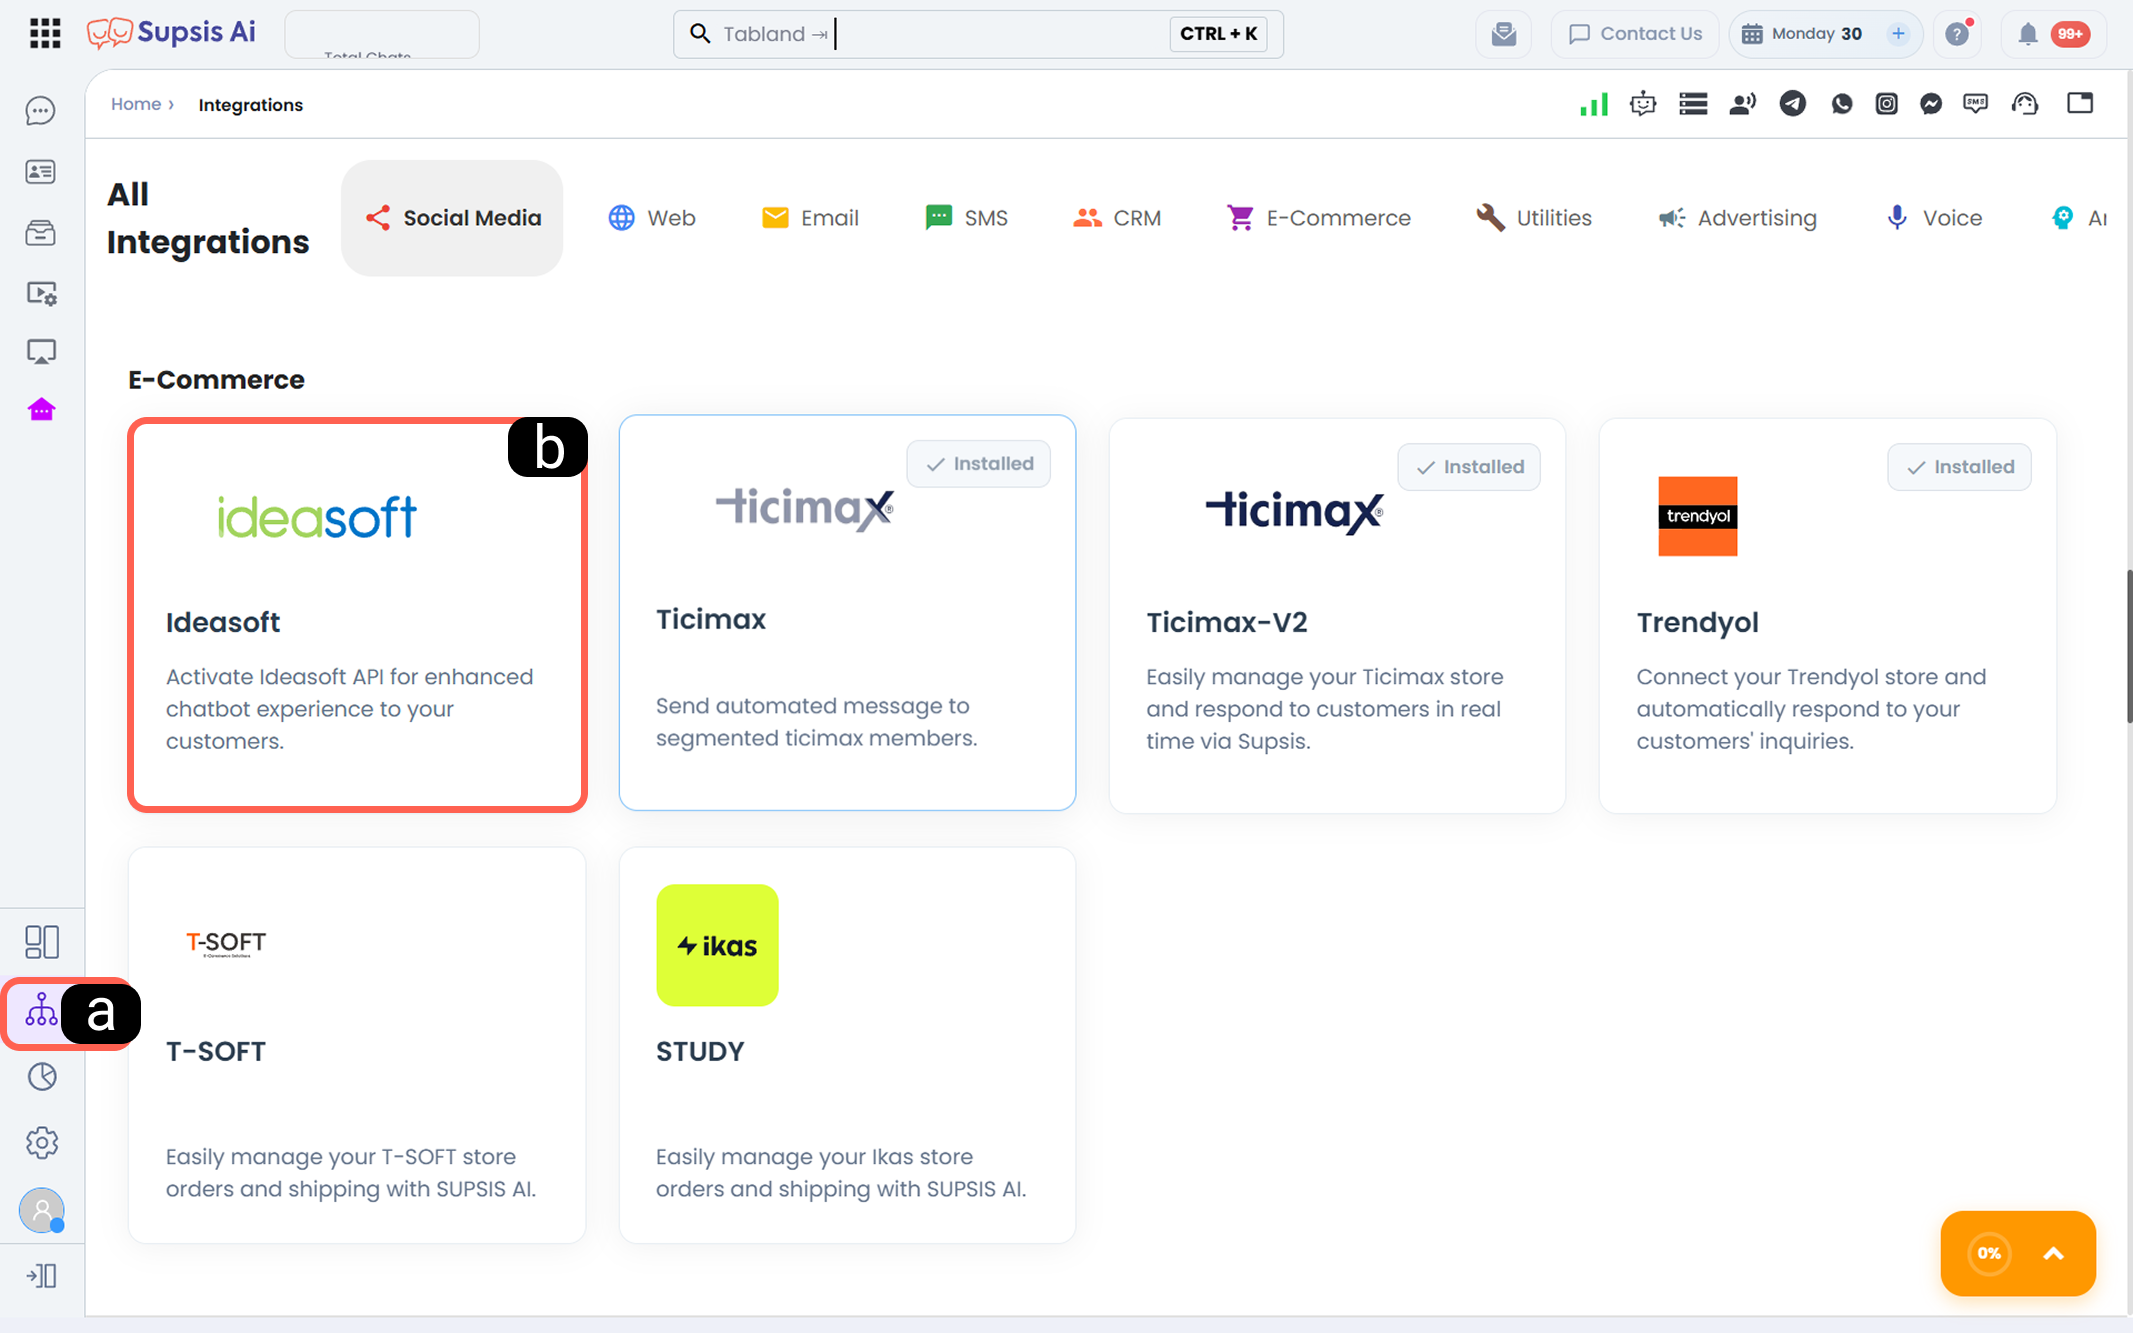
Task: Open the layout panels icon in the sidebar
Action: 41,942
